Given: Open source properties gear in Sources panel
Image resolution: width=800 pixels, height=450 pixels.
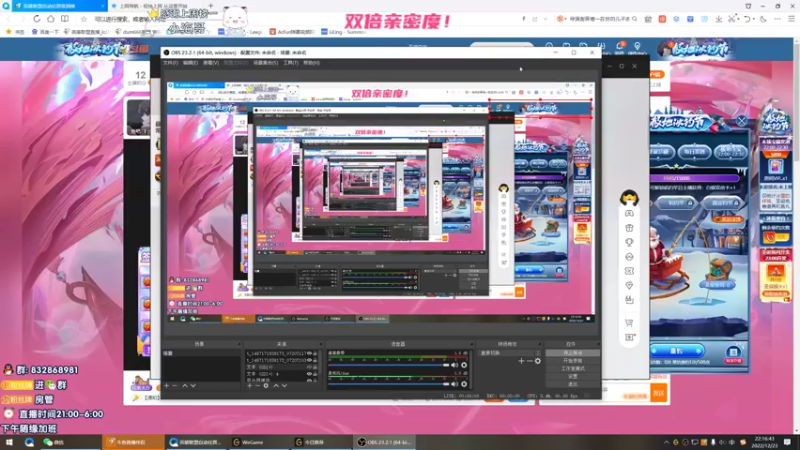Looking at the screenshot, I should click(266, 386).
